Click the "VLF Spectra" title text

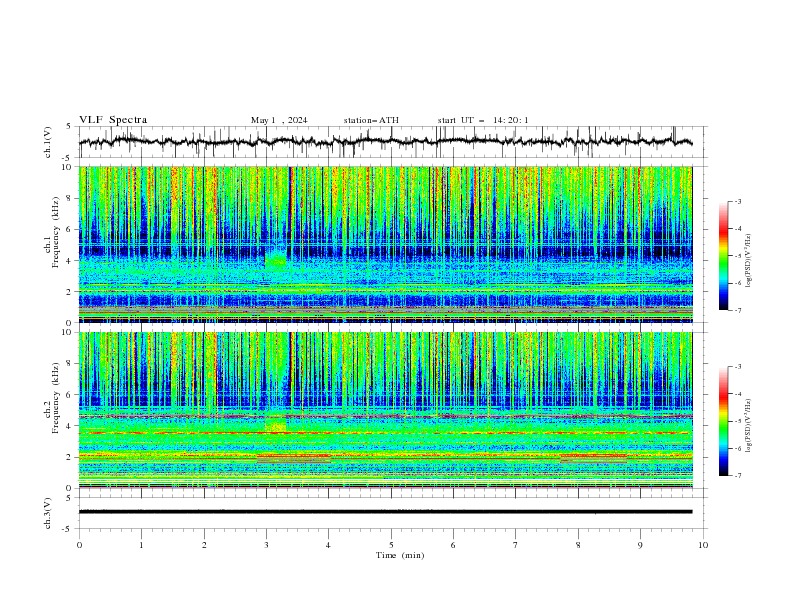click(113, 120)
